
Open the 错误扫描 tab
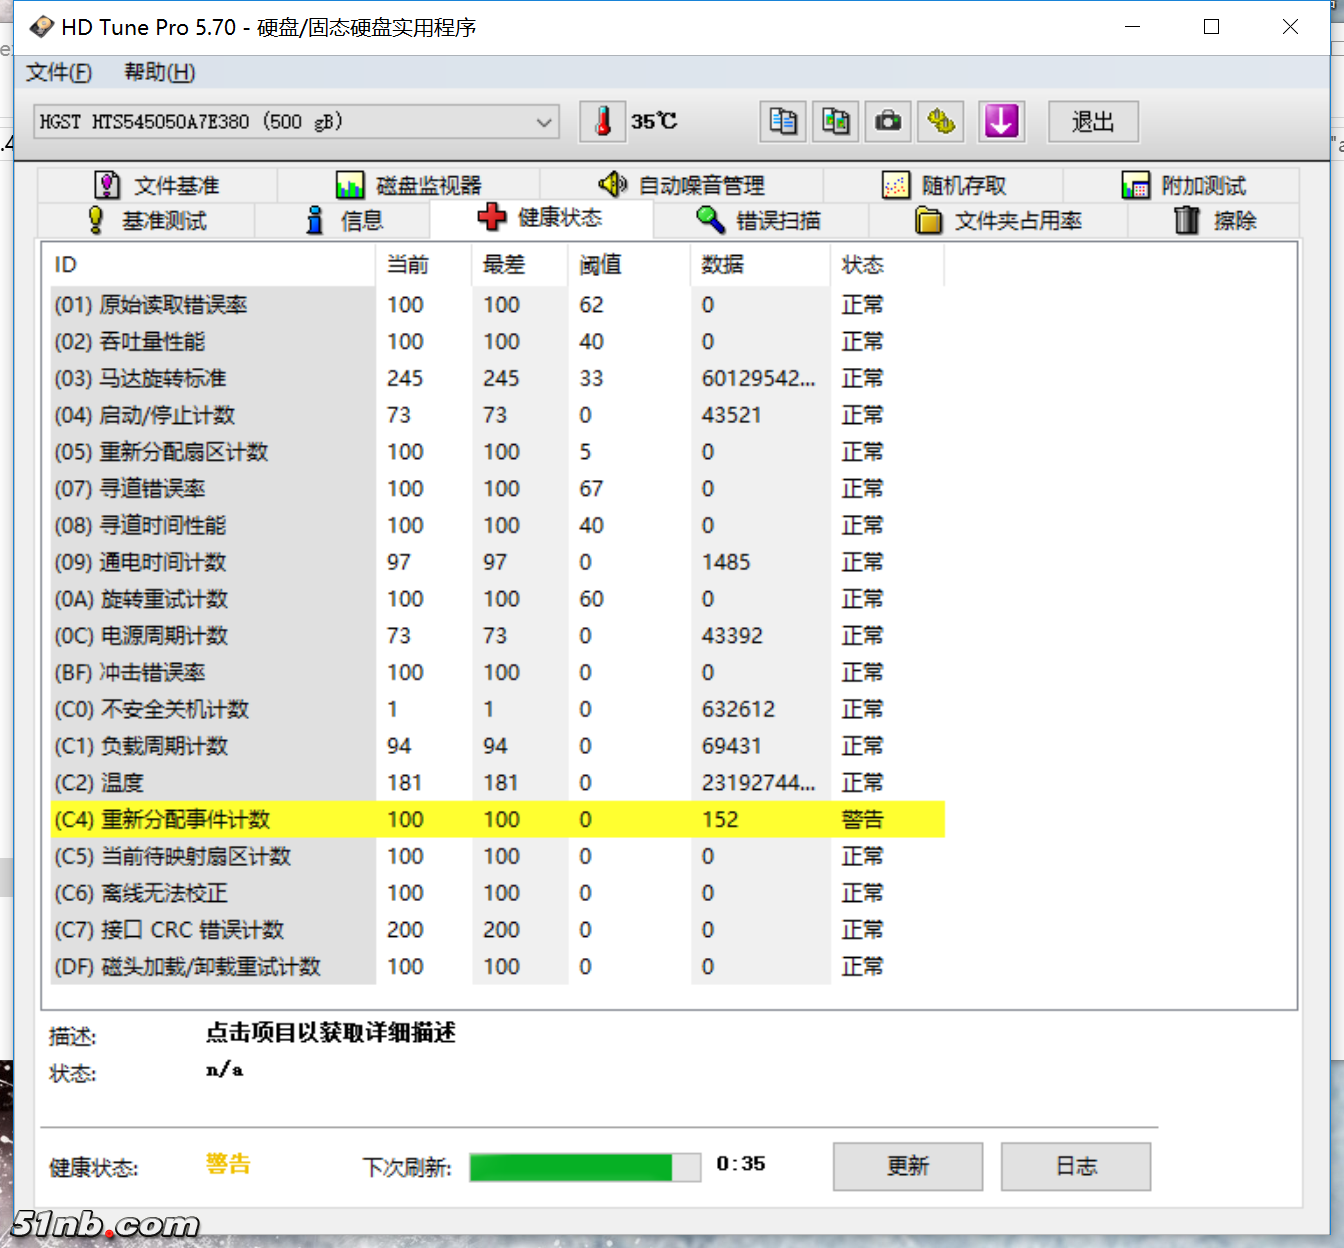tap(760, 220)
